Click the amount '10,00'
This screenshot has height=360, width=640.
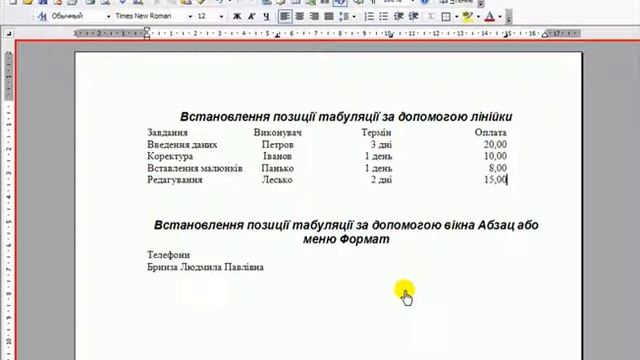pos(495,156)
